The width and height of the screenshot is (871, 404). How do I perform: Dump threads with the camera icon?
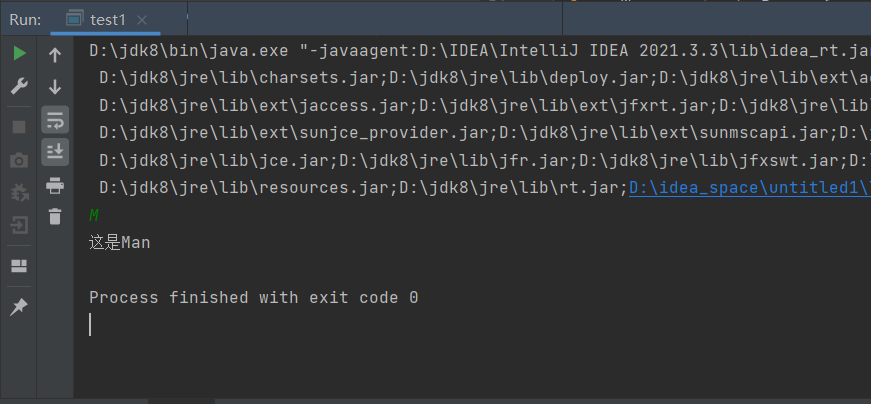(x=19, y=160)
